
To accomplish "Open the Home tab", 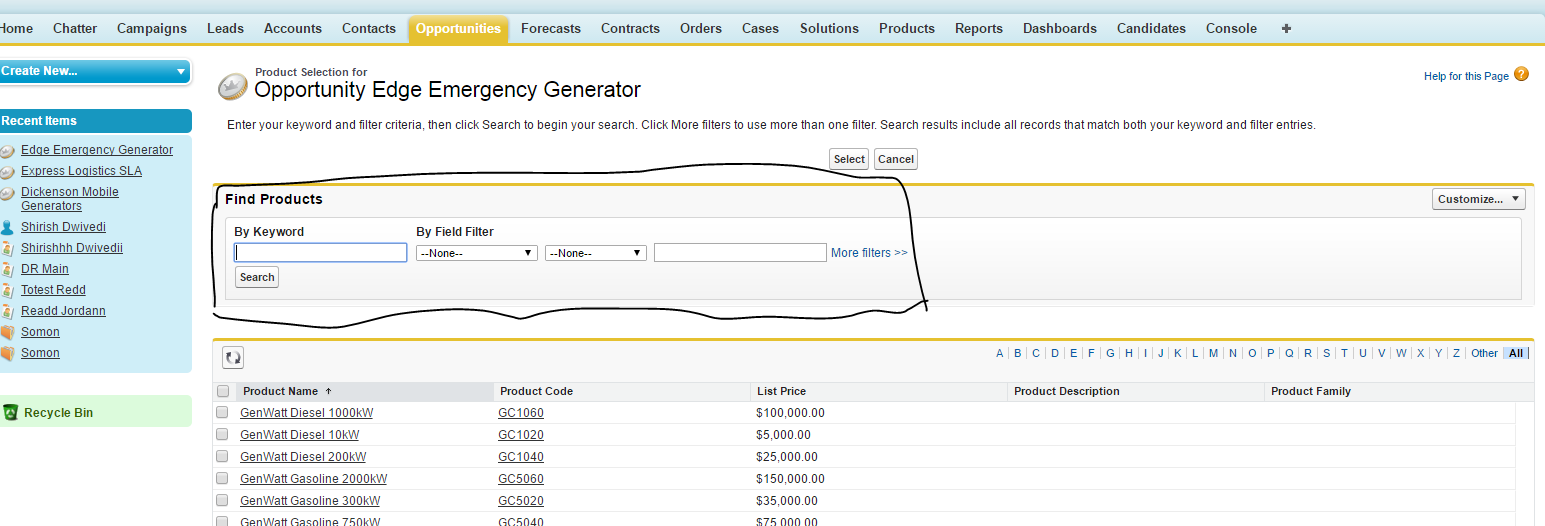I will (17, 28).
